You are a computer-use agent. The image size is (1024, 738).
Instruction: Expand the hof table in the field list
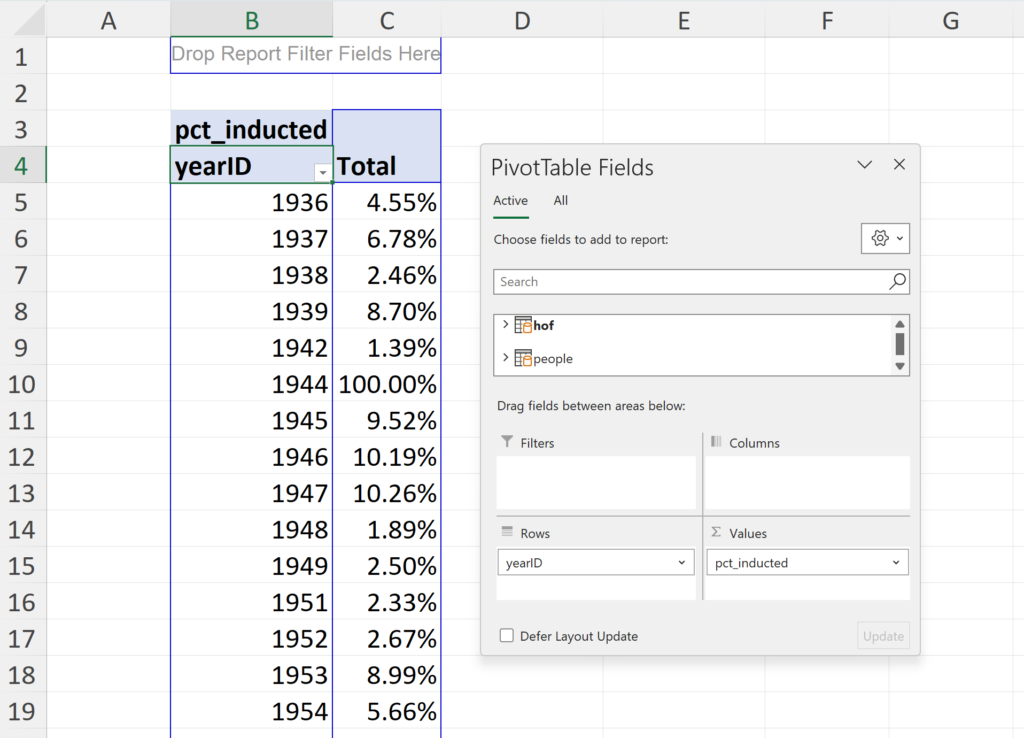[505, 324]
